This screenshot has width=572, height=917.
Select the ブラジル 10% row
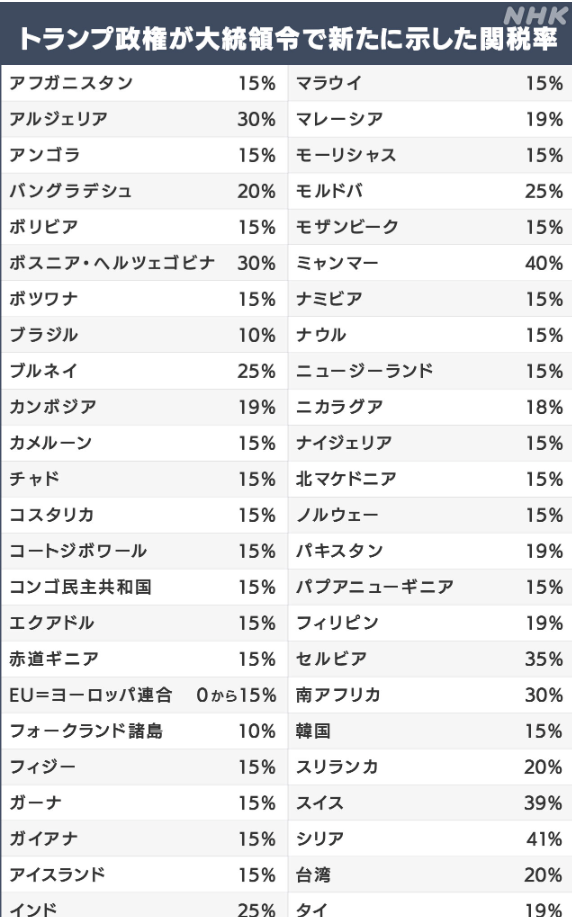[144, 335]
